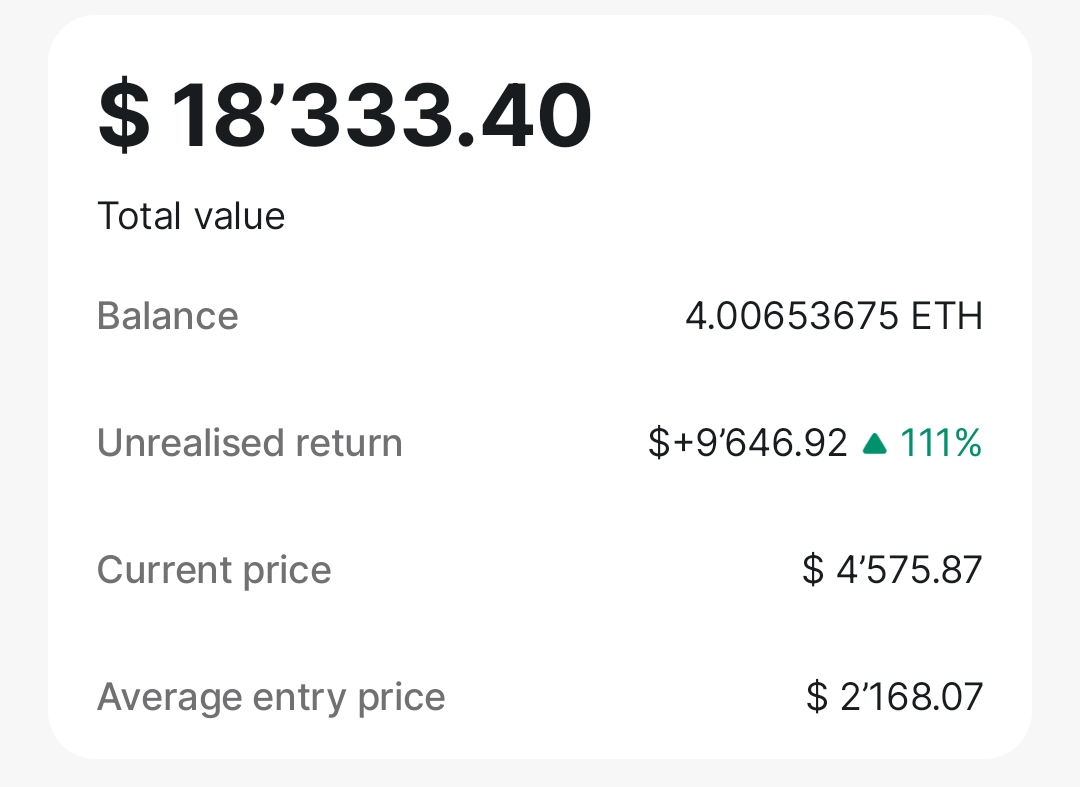Click the green upward triangle icon
The image size is (1080, 787).
click(875, 444)
